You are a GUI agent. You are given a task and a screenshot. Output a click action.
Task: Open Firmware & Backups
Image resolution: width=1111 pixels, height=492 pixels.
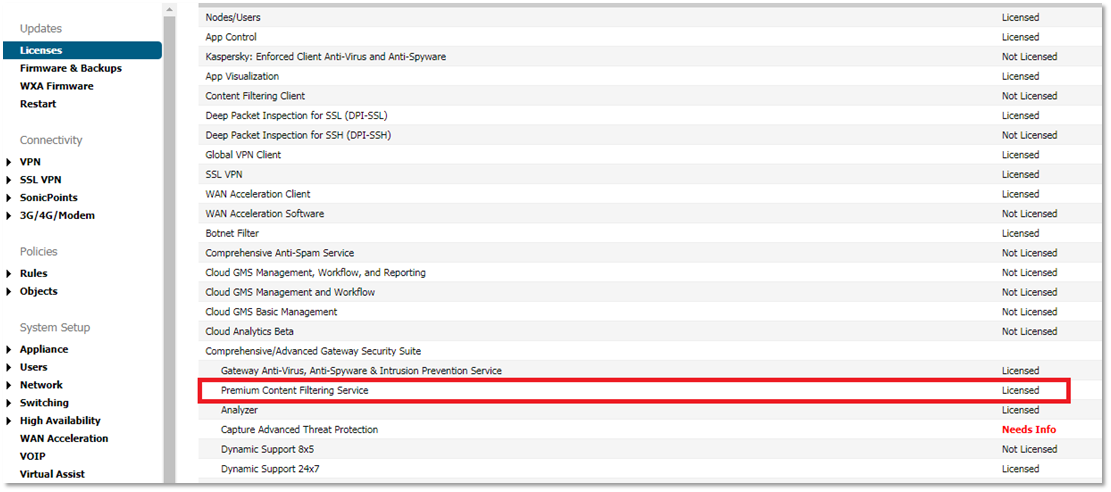click(71, 68)
